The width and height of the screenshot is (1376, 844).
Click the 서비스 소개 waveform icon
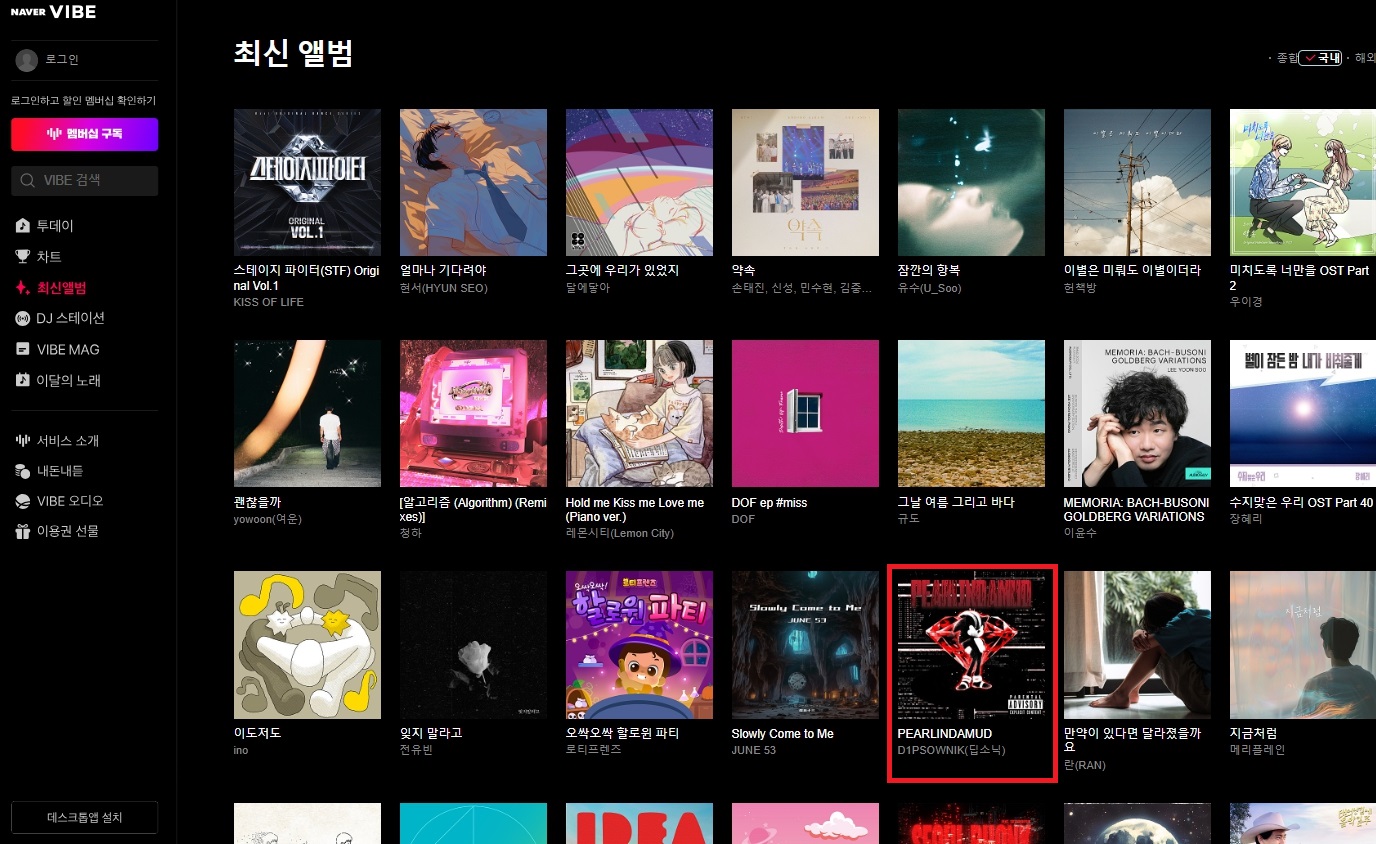pos(23,441)
